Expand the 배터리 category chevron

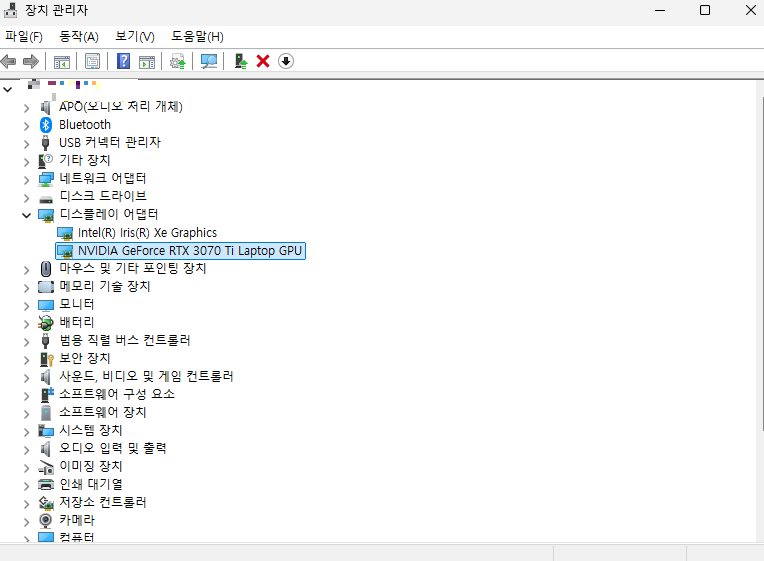point(26,324)
